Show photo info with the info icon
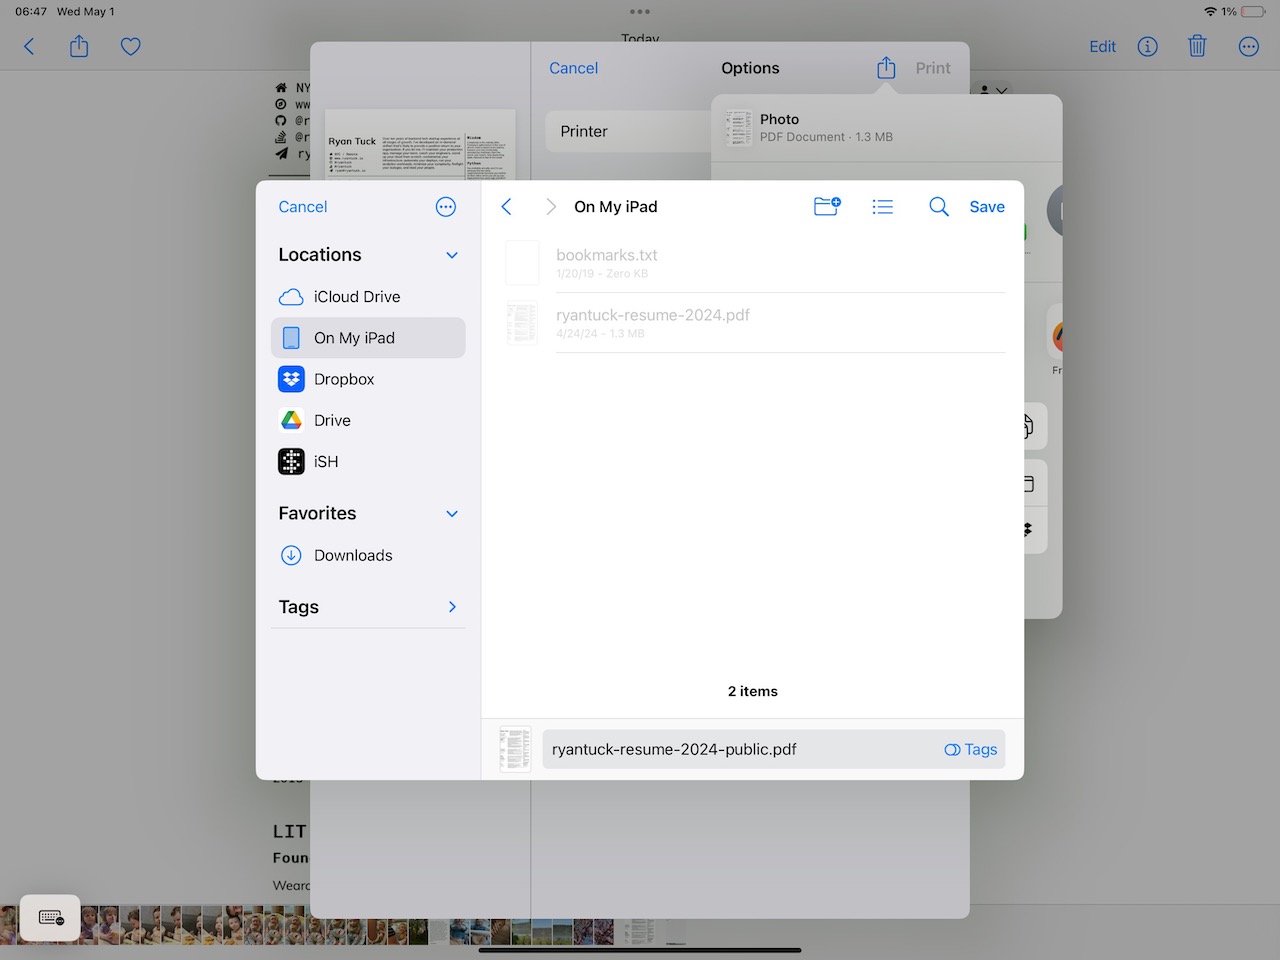1280x960 pixels. tap(1147, 47)
